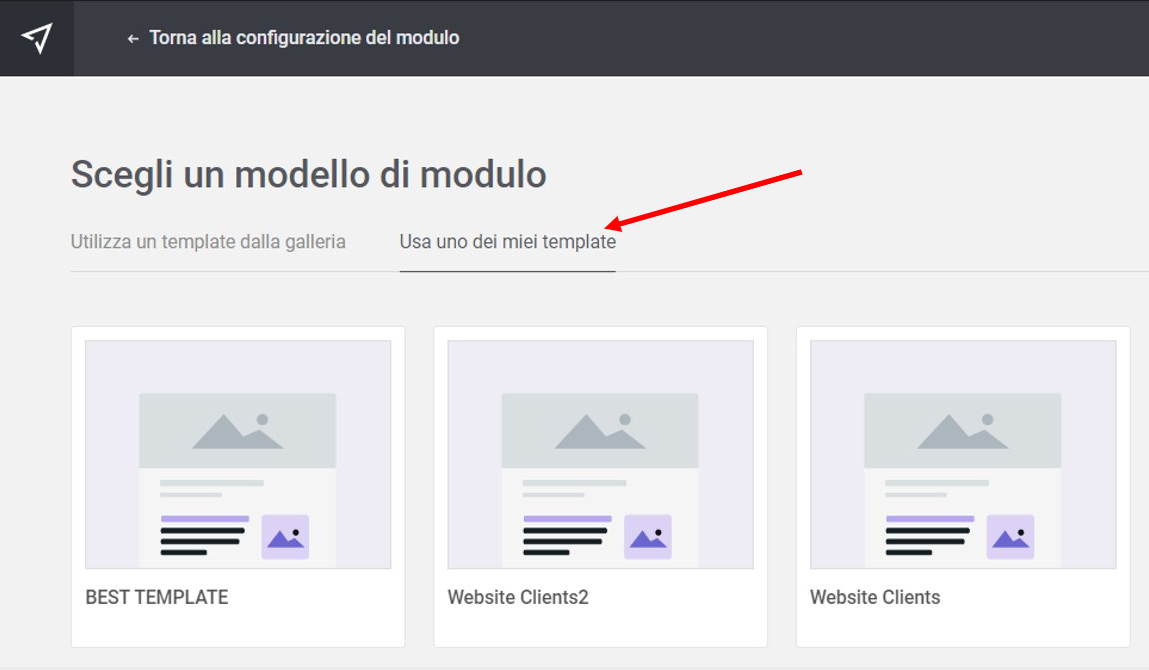Click the text lines graphic in BEST TEMPLATE preview
Screen dimensions: 1149x670
pyautogui.click(x=204, y=536)
